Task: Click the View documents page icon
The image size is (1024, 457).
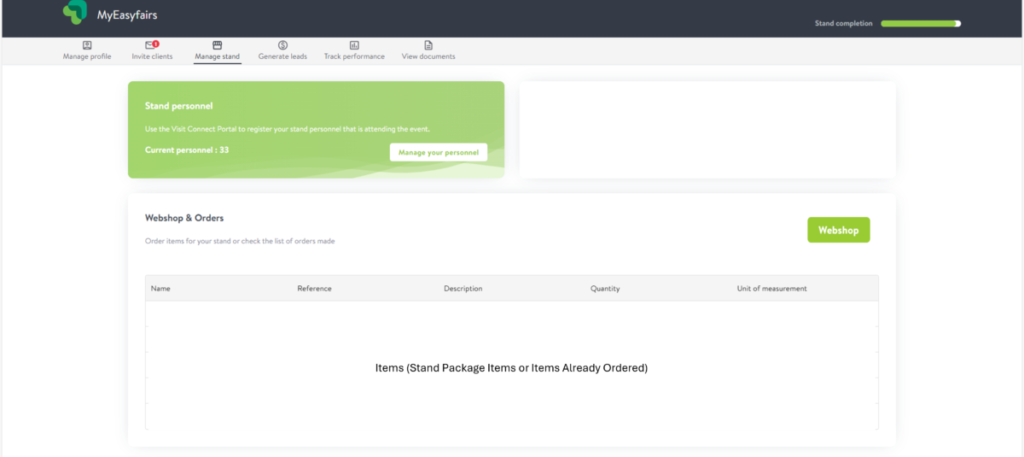Action: (x=428, y=45)
